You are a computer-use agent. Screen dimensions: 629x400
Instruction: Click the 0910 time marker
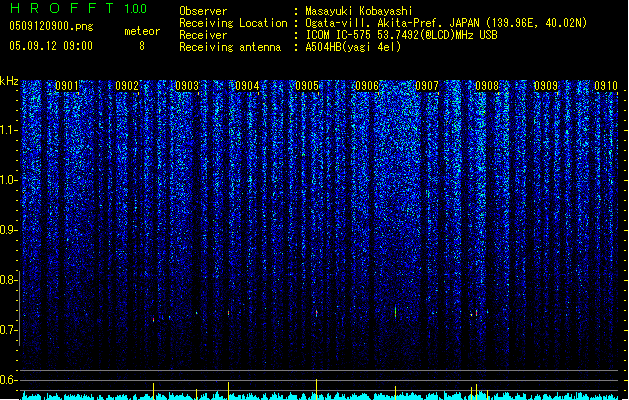pos(606,86)
